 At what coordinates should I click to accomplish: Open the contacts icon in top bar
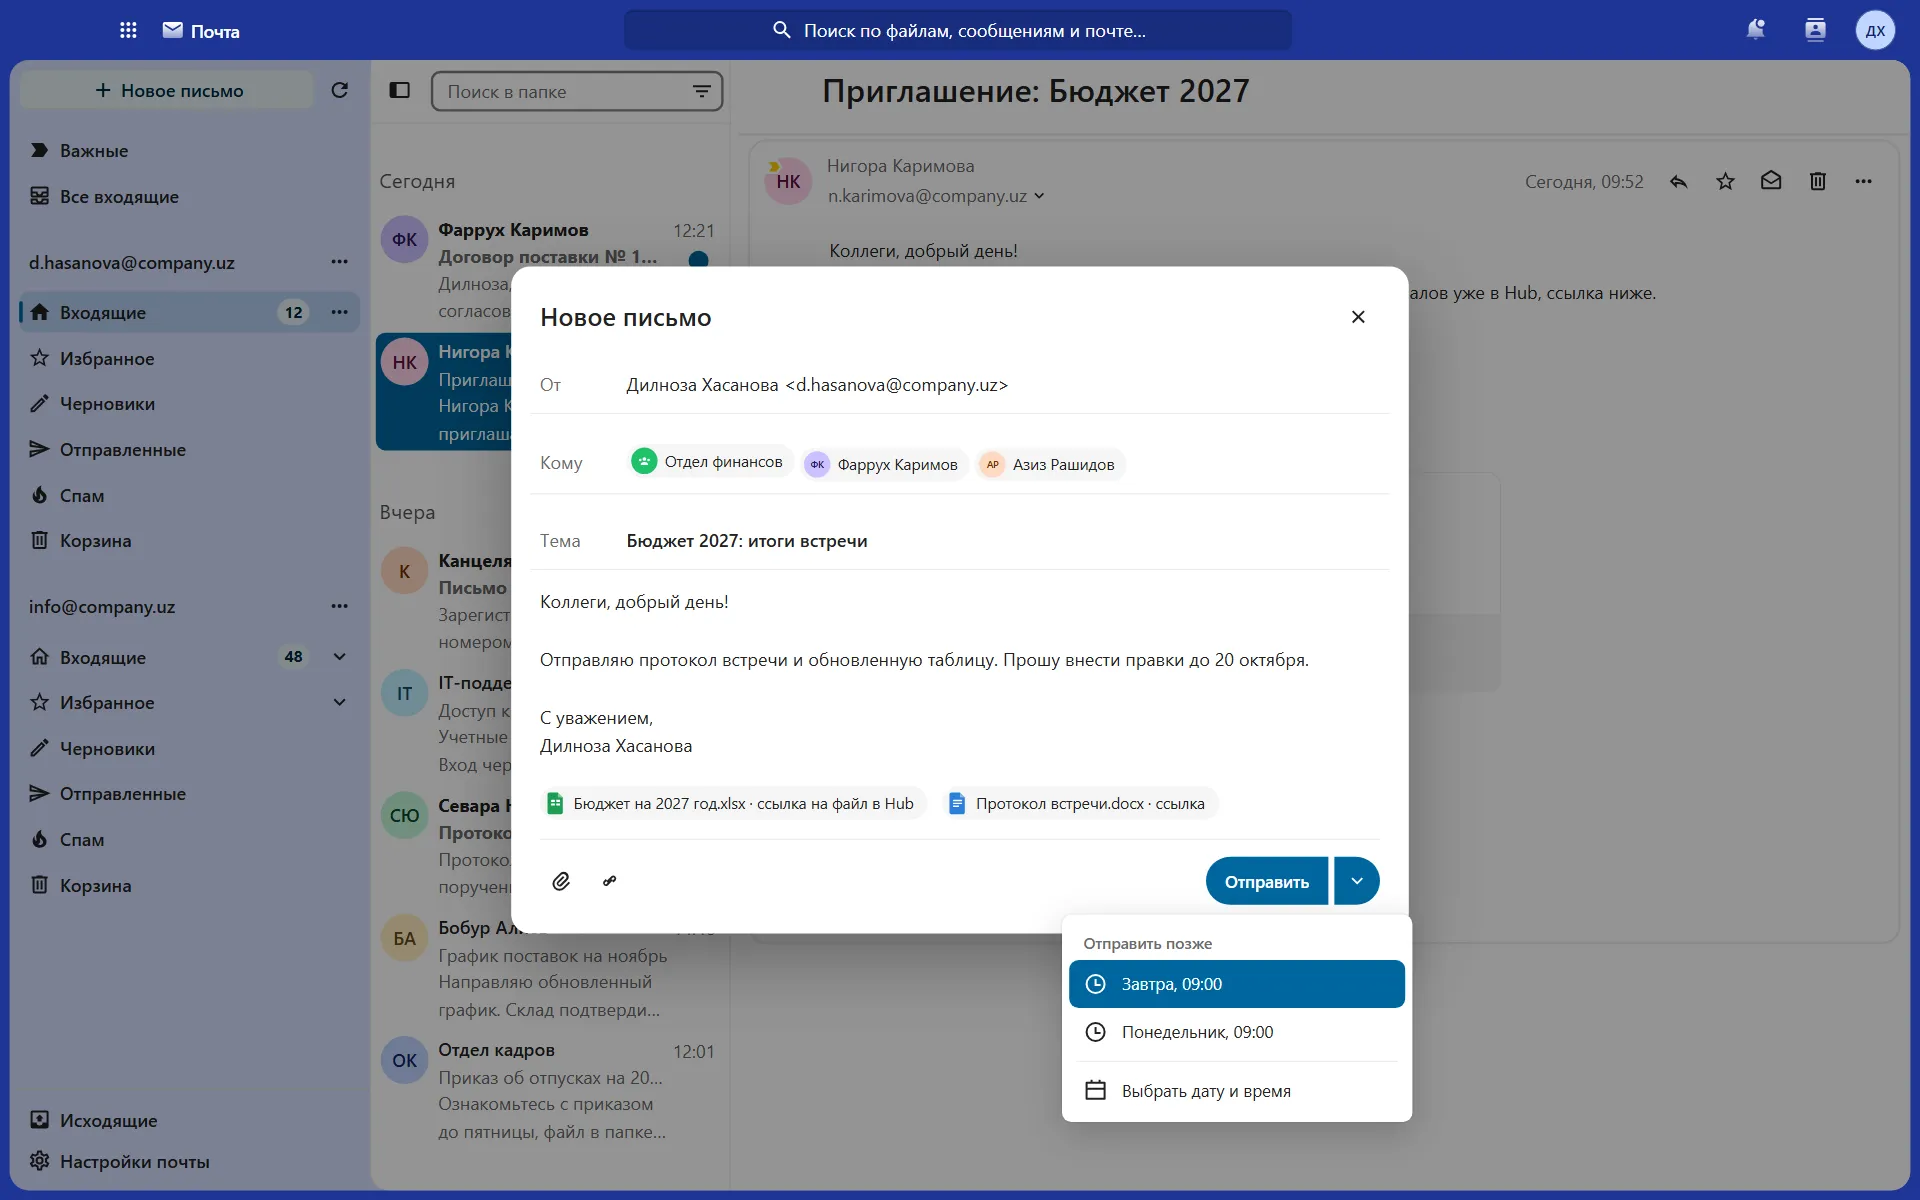1815,30
